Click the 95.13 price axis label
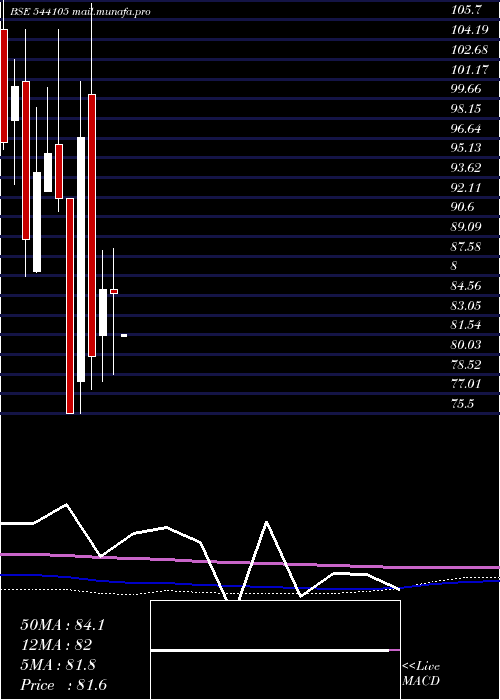500x700 pixels. 466,148
